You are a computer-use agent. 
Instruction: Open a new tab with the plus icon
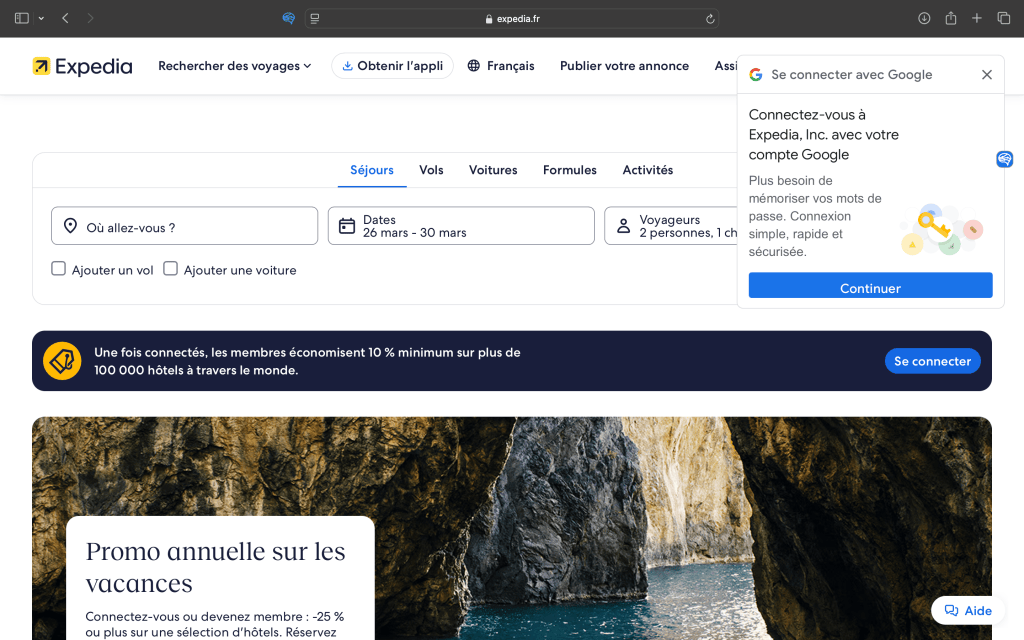point(976,18)
